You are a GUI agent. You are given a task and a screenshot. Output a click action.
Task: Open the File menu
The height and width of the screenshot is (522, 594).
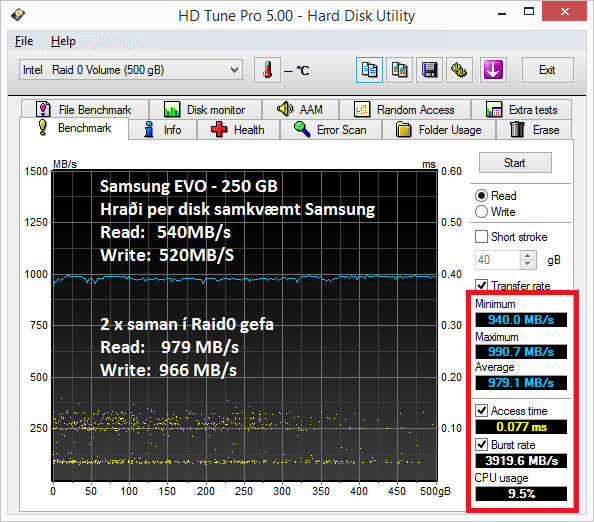[24, 41]
